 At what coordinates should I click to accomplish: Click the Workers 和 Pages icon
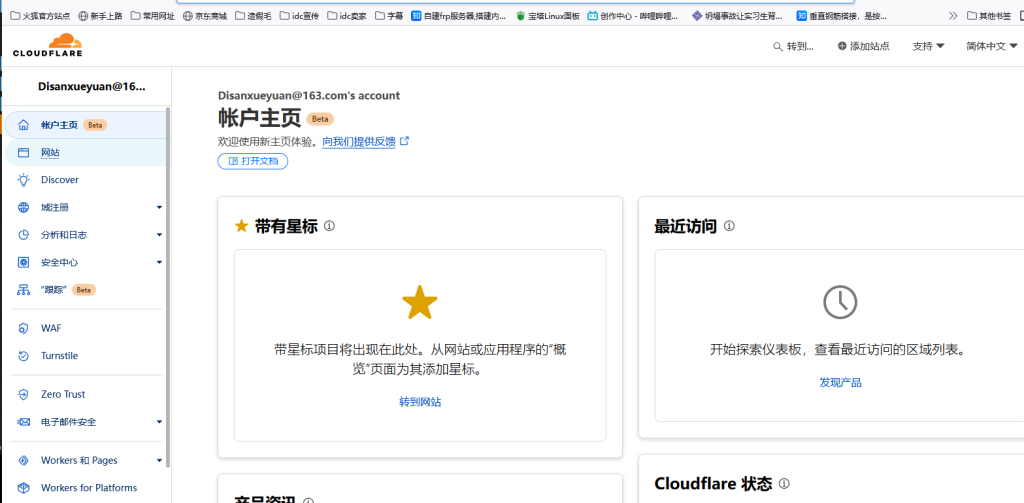[24, 460]
